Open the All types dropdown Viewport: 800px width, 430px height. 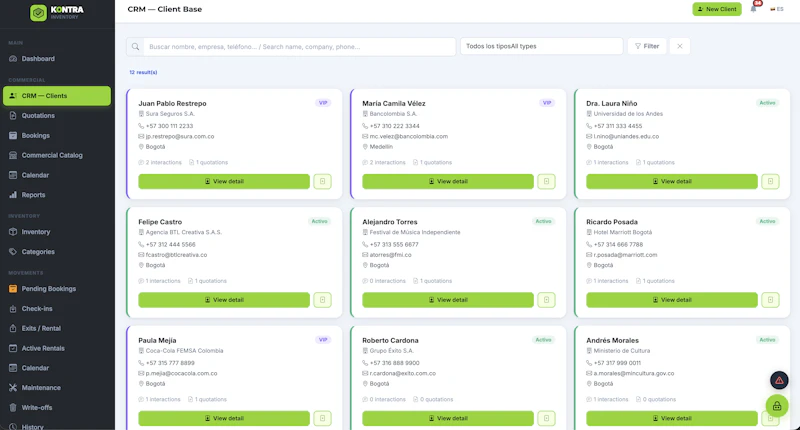click(541, 46)
